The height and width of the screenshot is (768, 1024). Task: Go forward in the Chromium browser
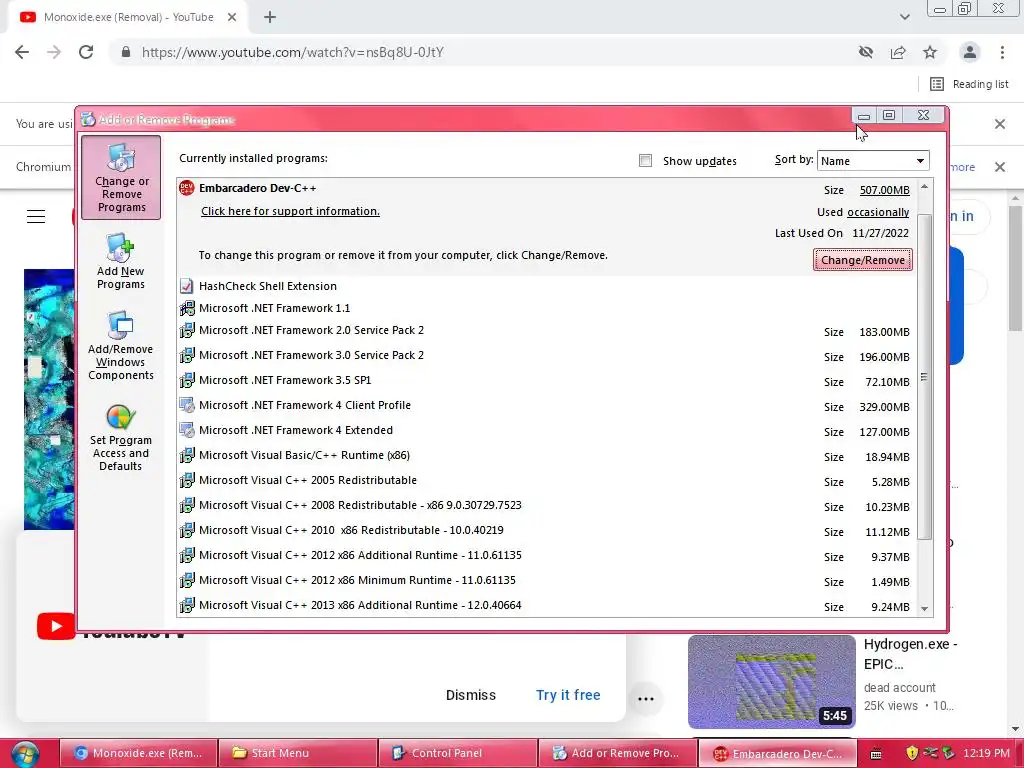pyautogui.click(x=54, y=52)
